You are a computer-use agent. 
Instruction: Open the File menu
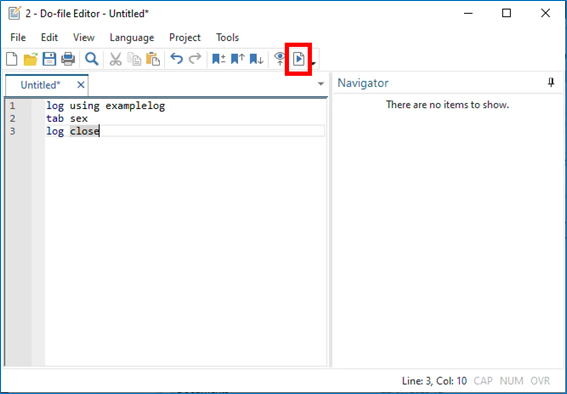[18, 37]
